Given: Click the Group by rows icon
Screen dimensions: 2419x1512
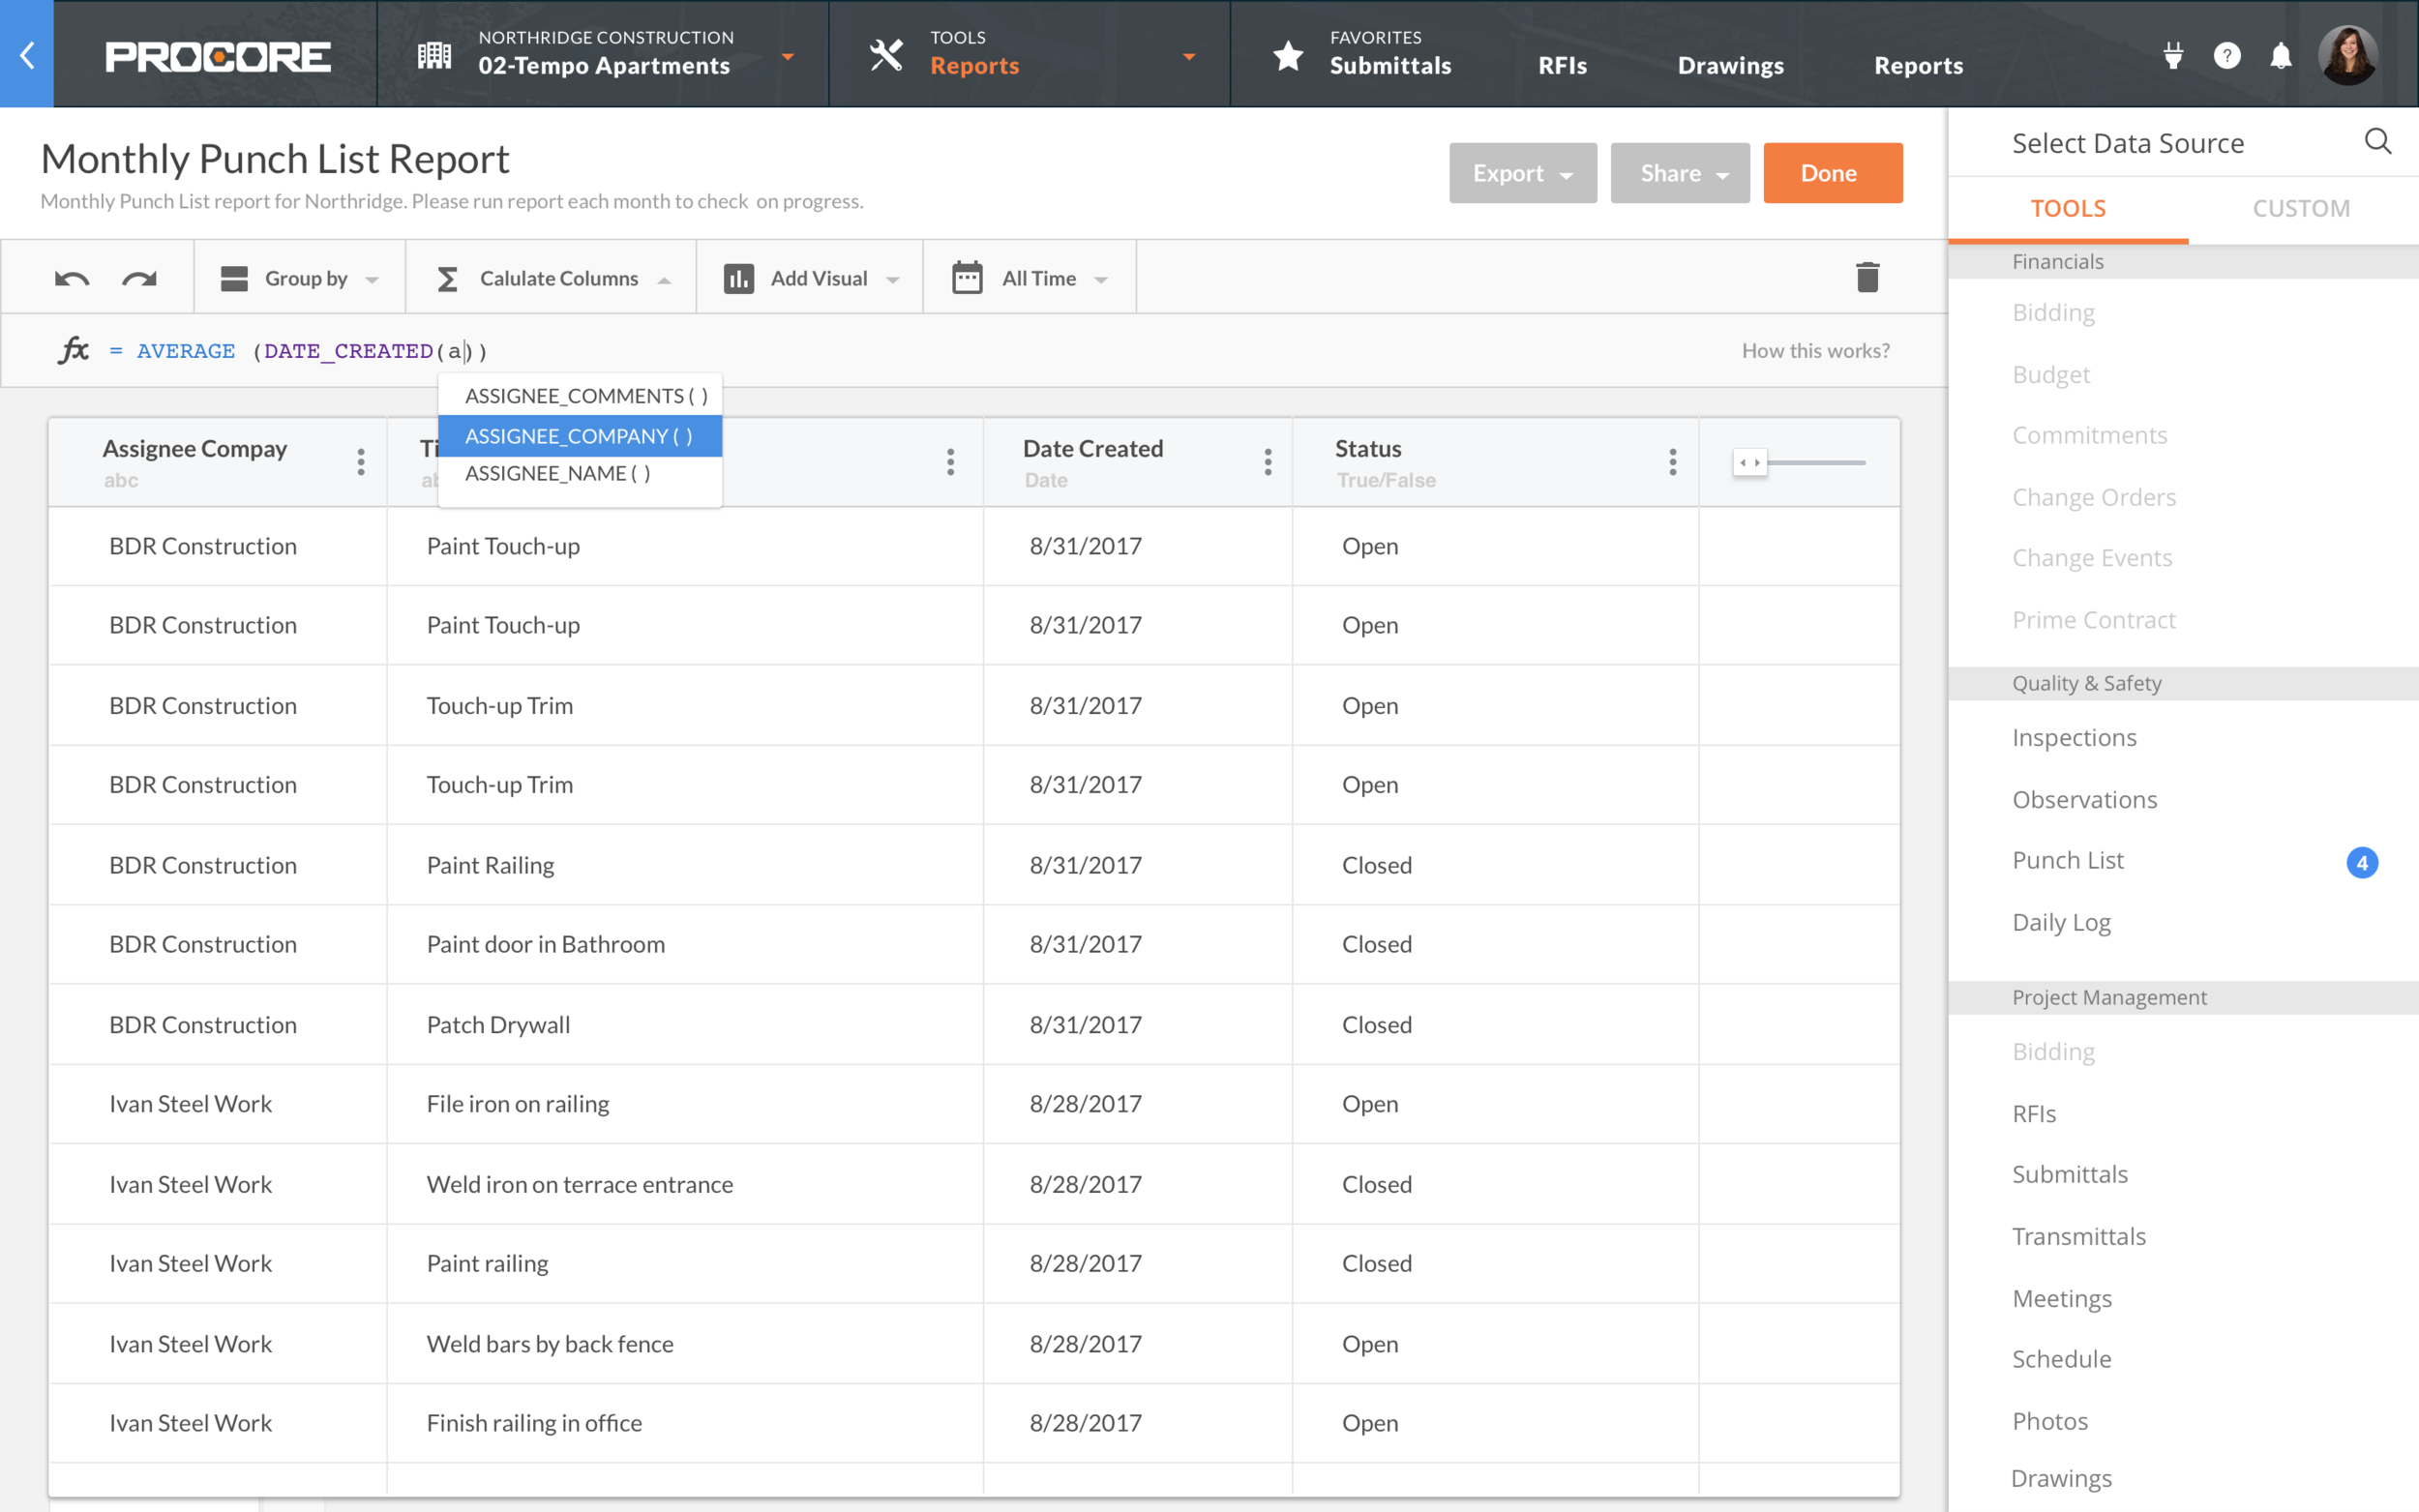Looking at the screenshot, I should [x=234, y=278].
